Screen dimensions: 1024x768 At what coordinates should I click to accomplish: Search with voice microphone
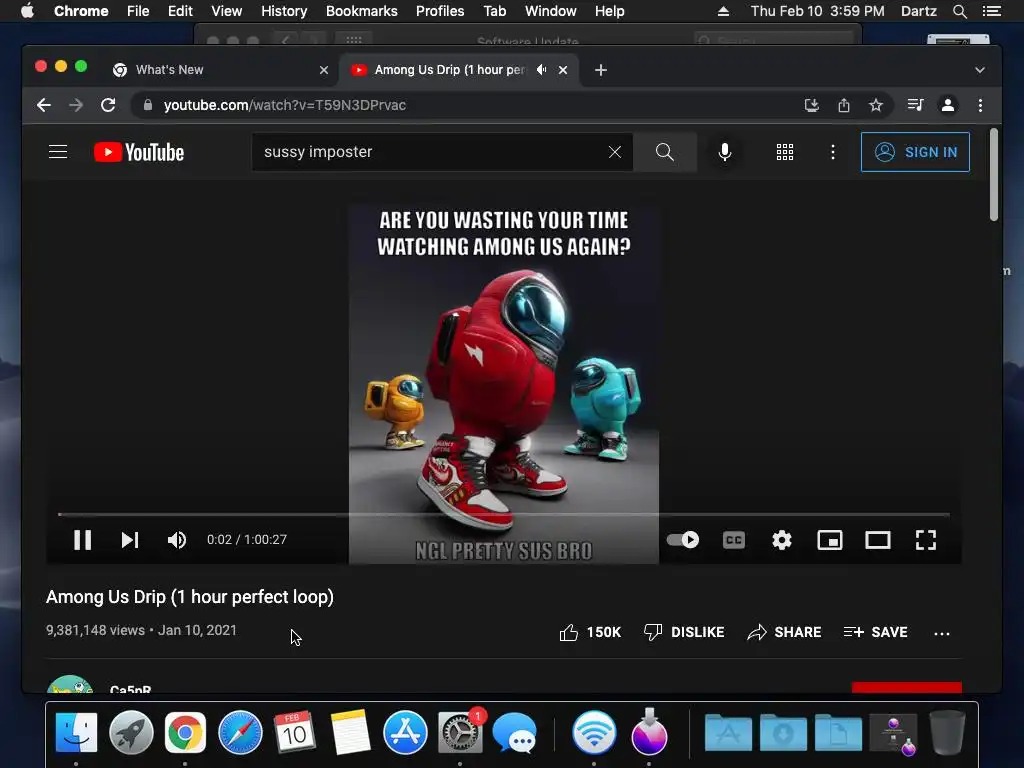coord(725,152)
